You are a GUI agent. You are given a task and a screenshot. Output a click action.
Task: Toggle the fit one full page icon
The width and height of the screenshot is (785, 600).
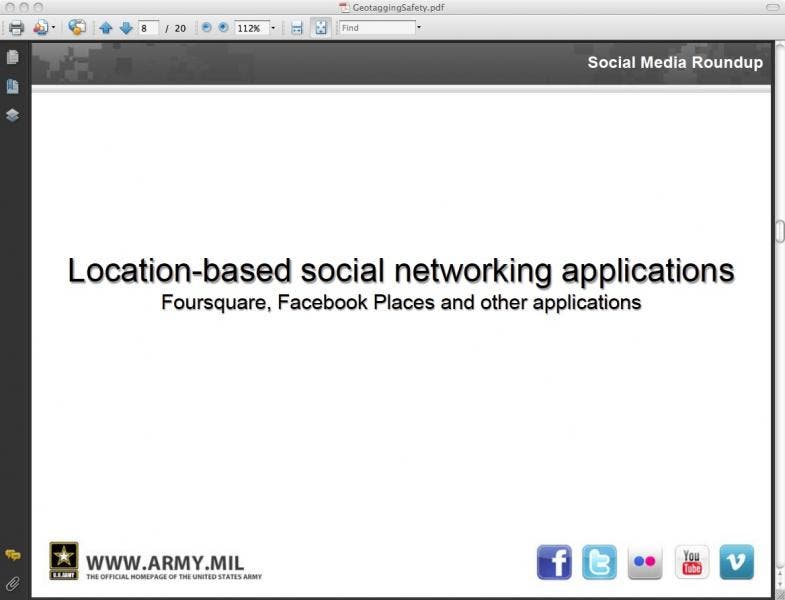click(x=320, y=28)
